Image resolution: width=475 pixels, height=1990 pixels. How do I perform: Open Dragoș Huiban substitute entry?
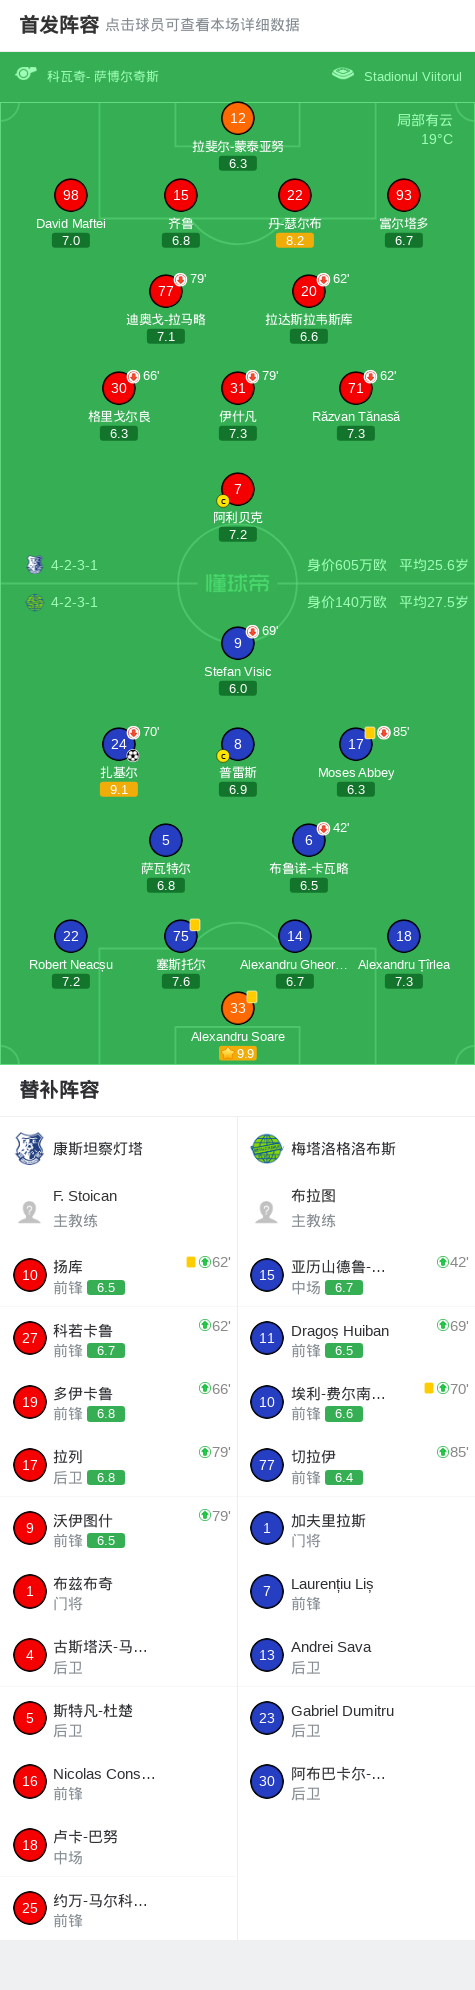point(356,1340)
